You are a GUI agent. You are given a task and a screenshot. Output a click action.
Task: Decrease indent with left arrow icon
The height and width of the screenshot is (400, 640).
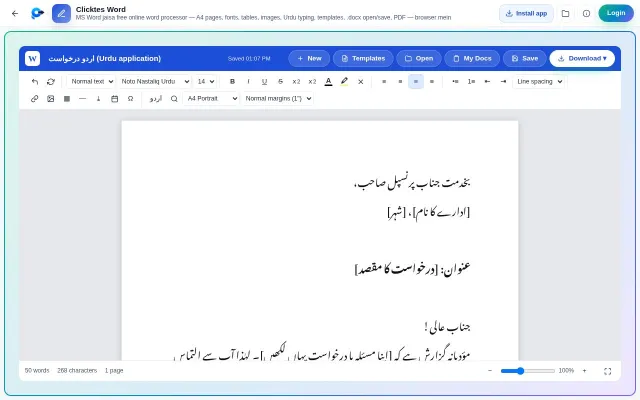point(487,82)
